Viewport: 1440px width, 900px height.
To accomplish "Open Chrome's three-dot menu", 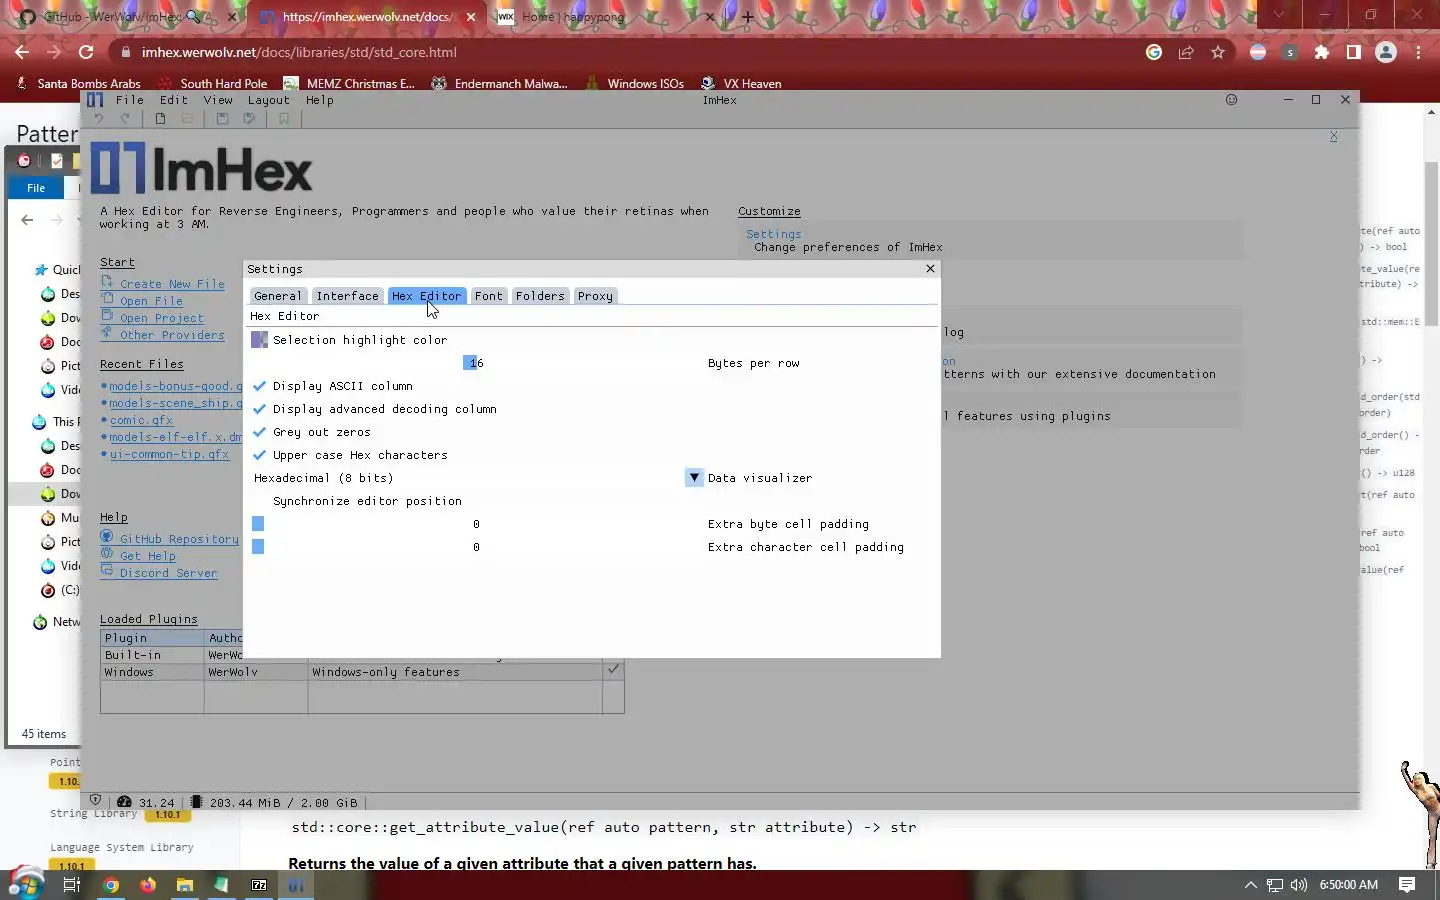I will point(1418,52).
